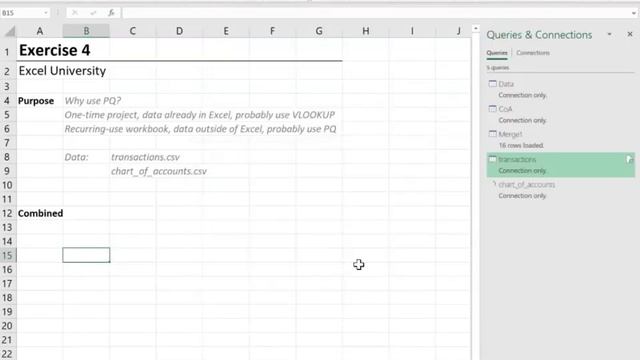The image size is (640, 360).
Task: Click the 'Recurring-use workbook' text in row 6
Action: pos(200,129)
